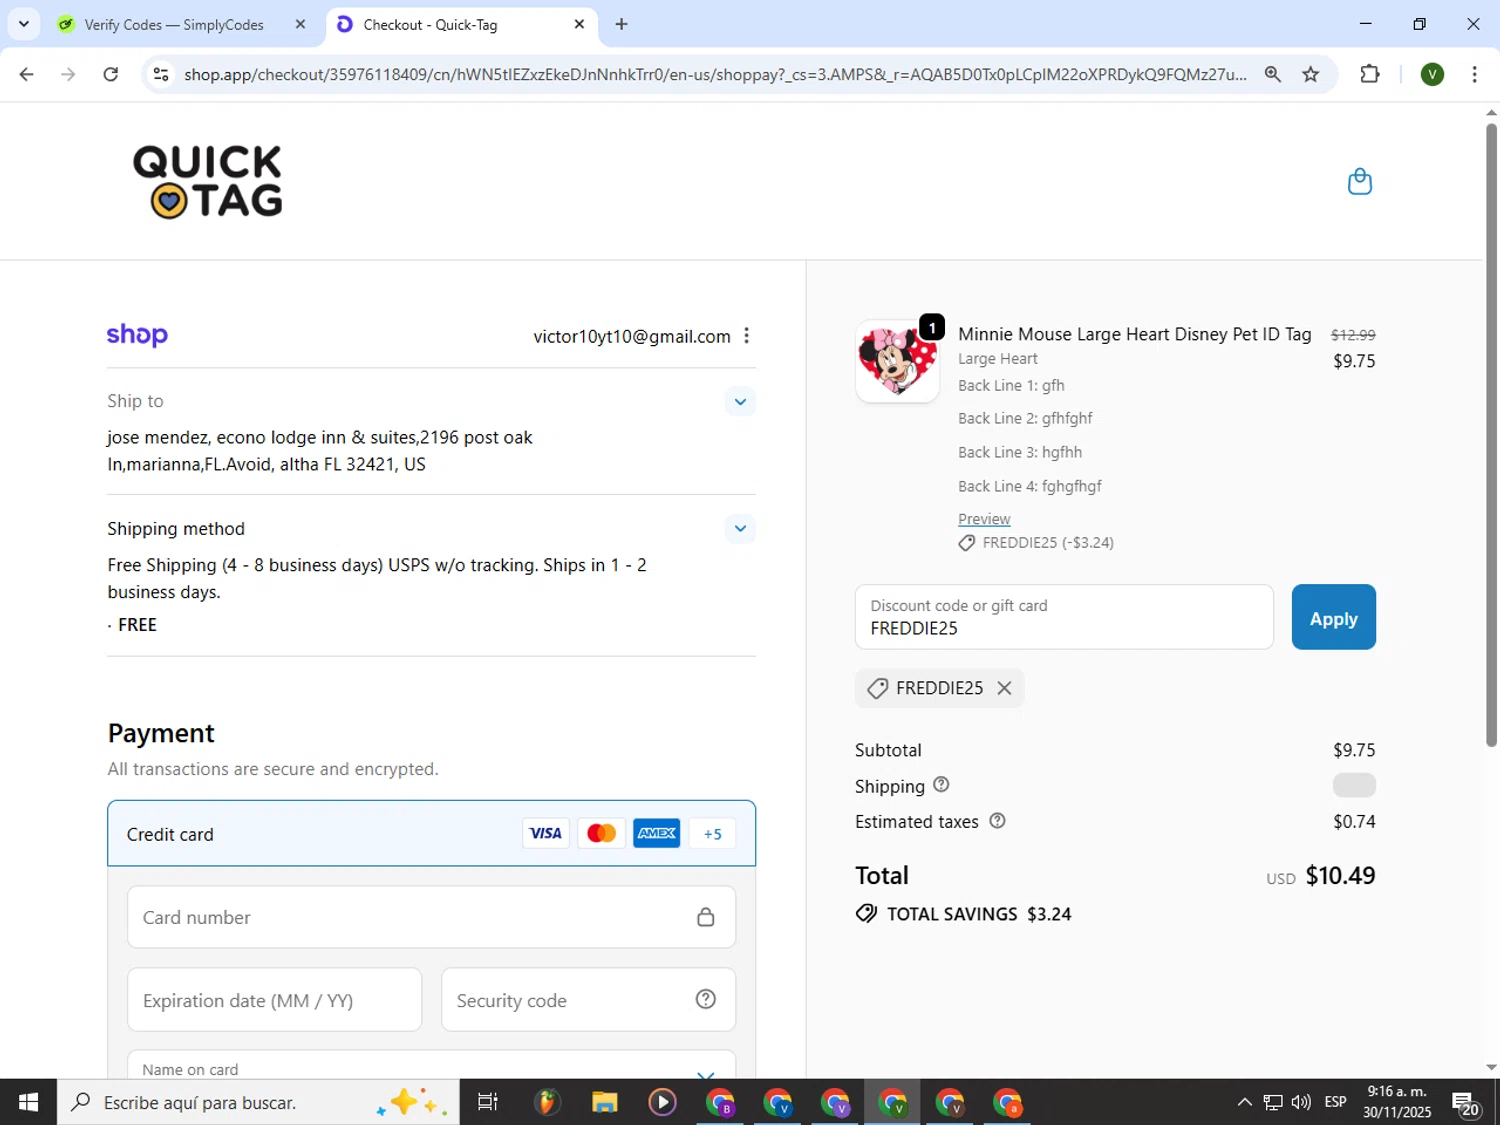This screenshot has width=1500, height=1125.
Task: Show hidden system tray icons
Action: point(1244,1102)
